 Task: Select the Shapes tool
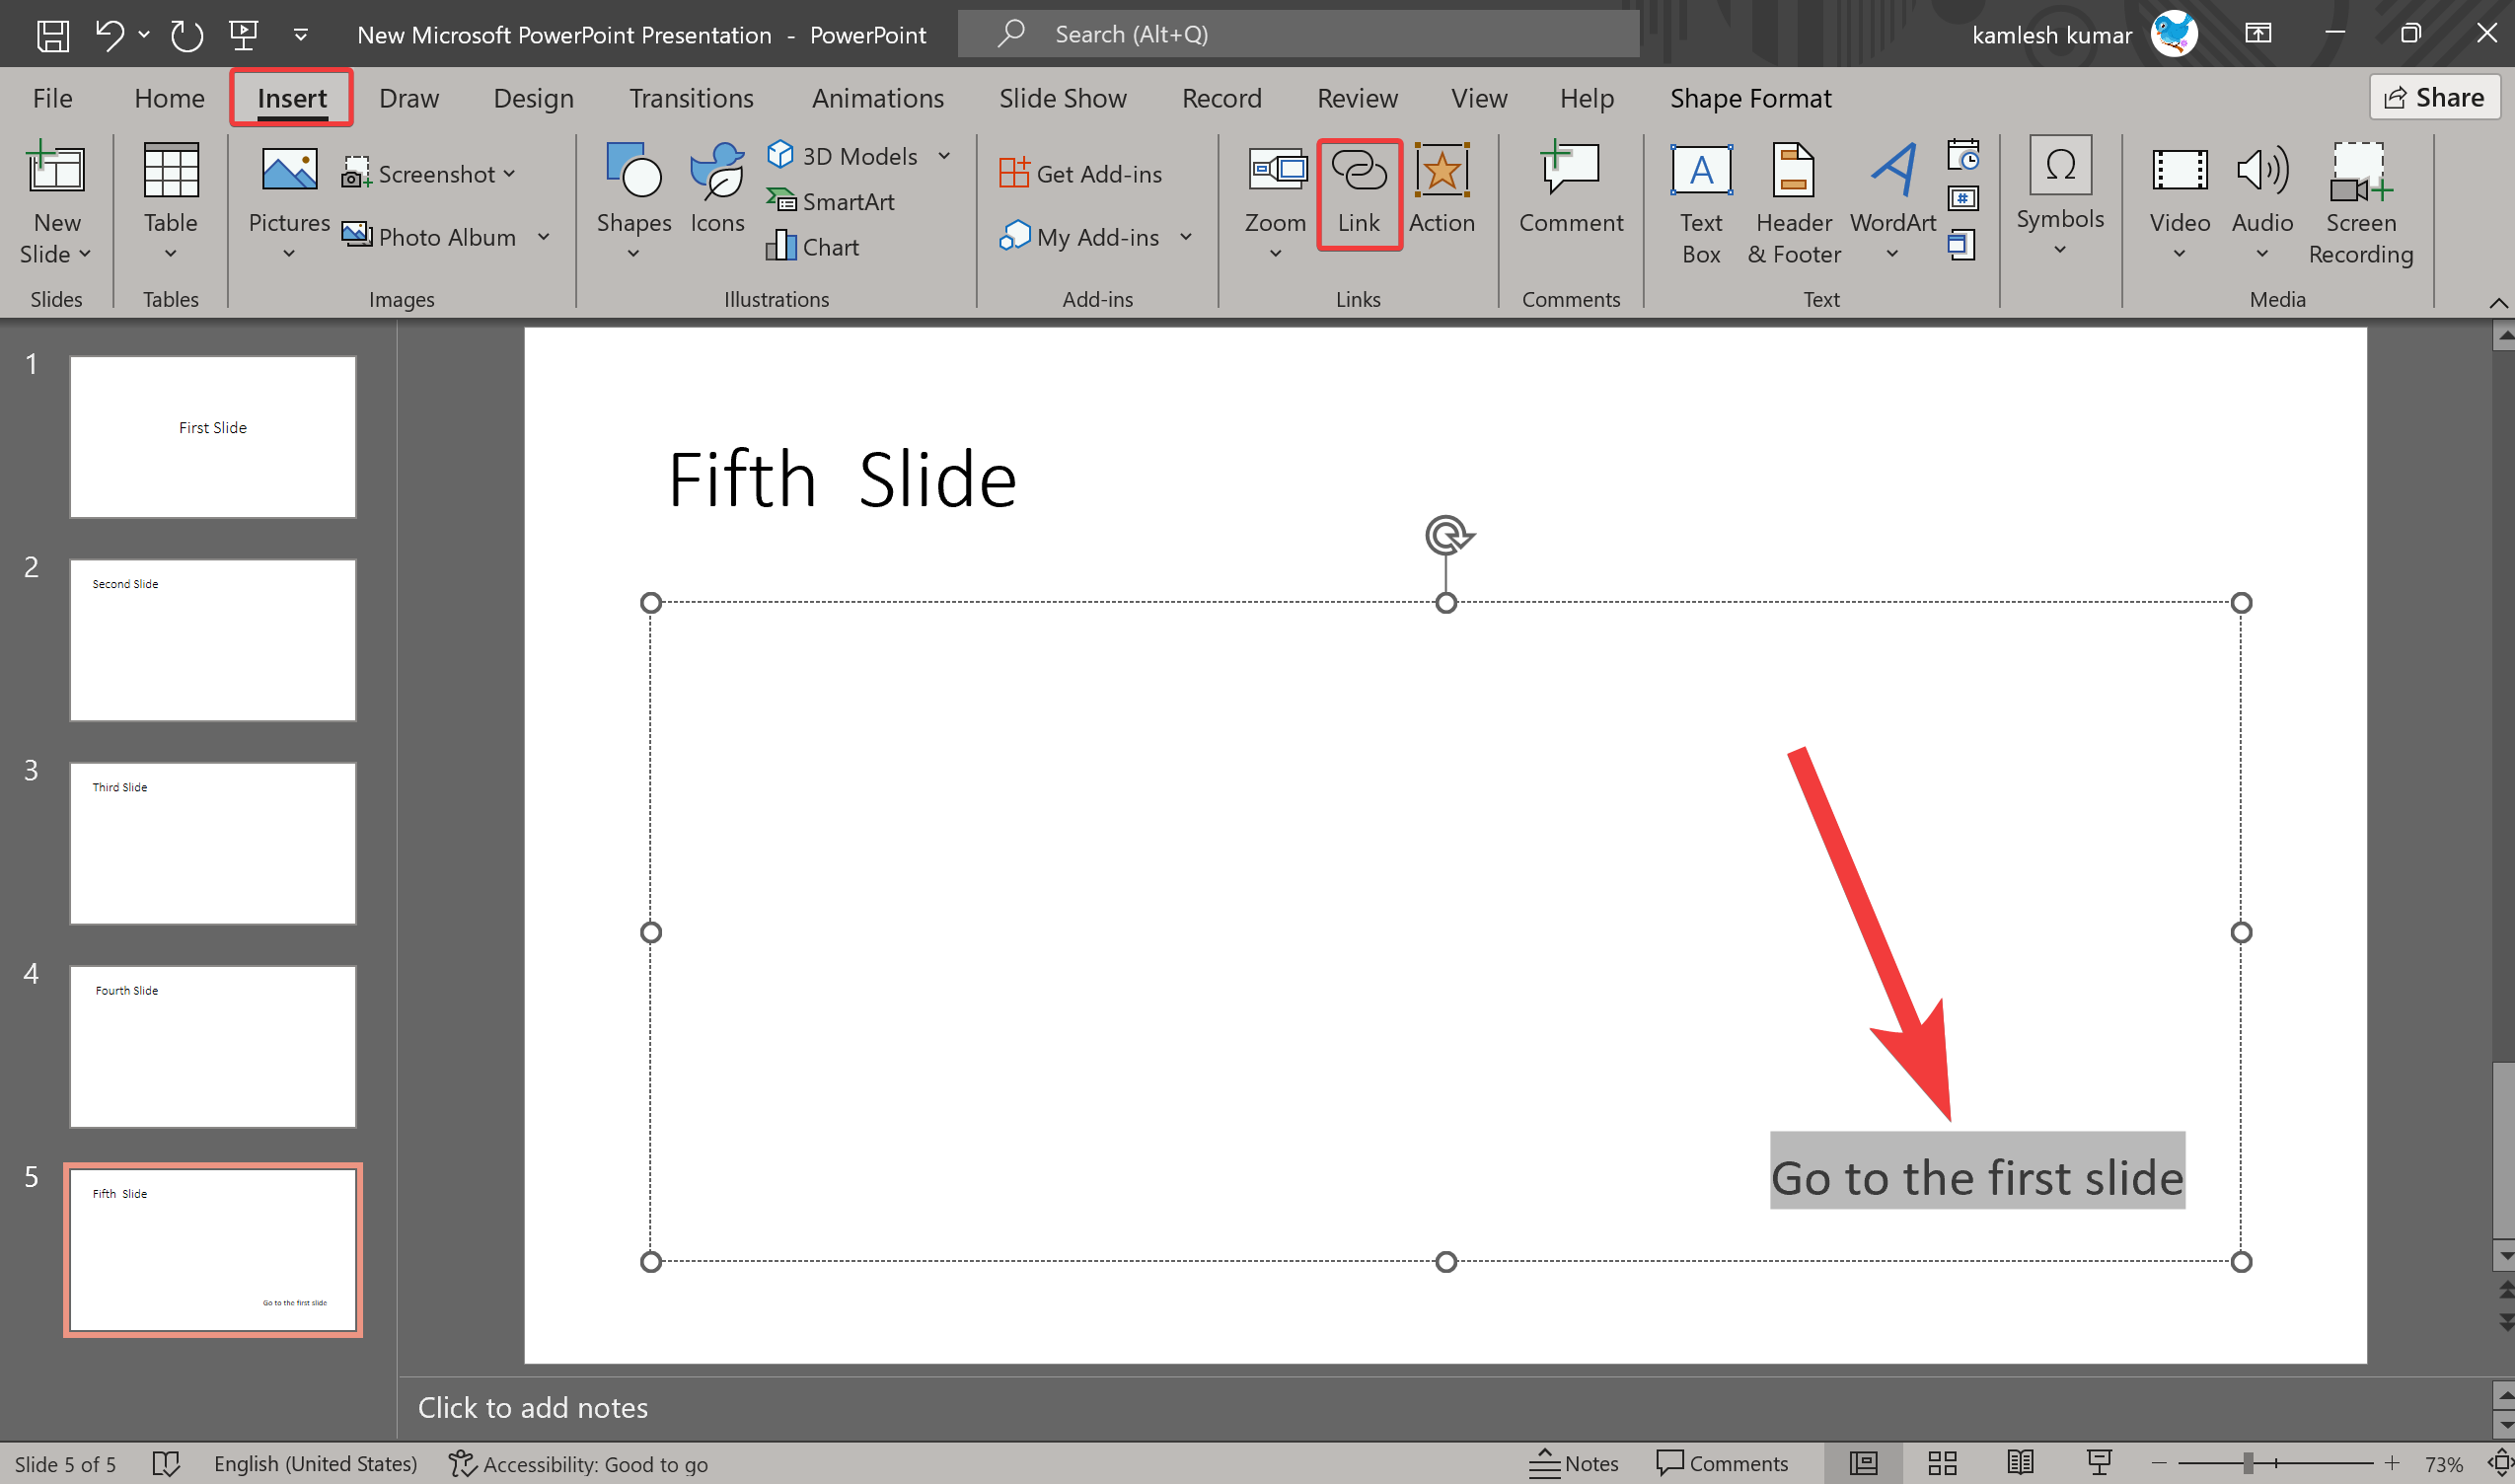(630, 199)
